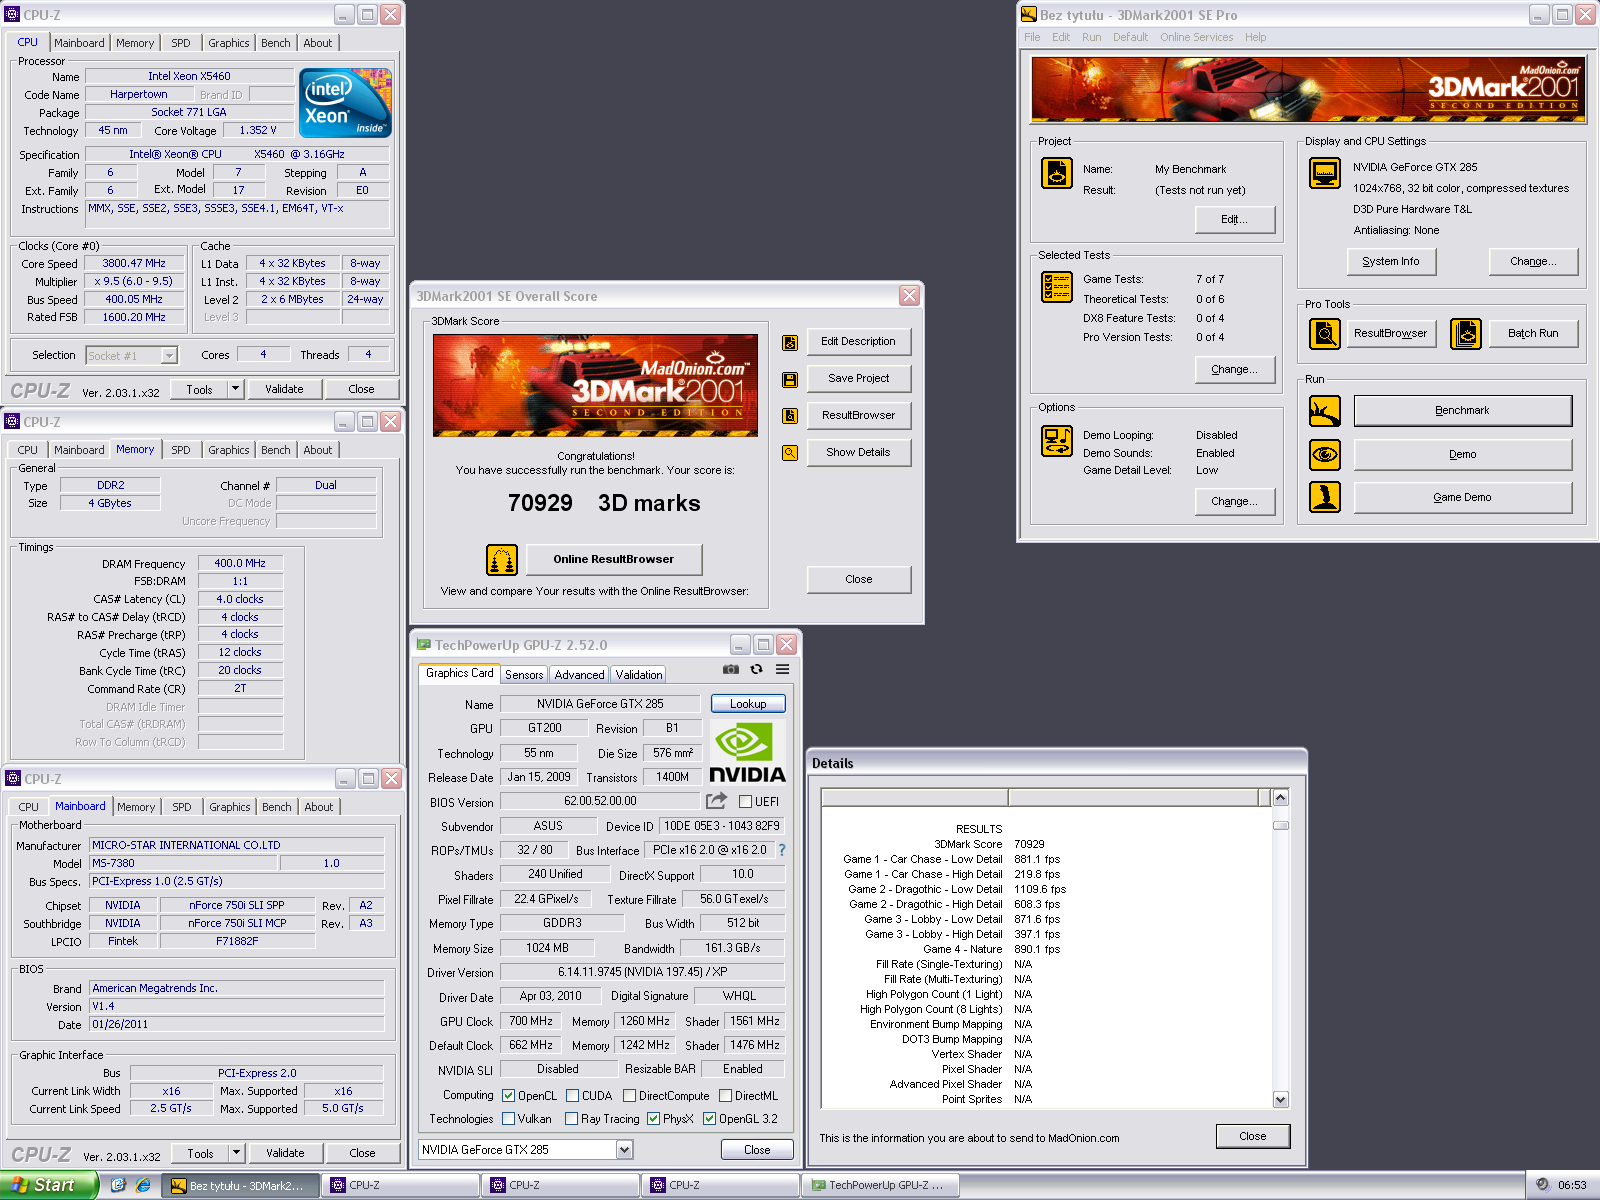Toggle the DirectML checkbox

click(x=725, y=1096)
